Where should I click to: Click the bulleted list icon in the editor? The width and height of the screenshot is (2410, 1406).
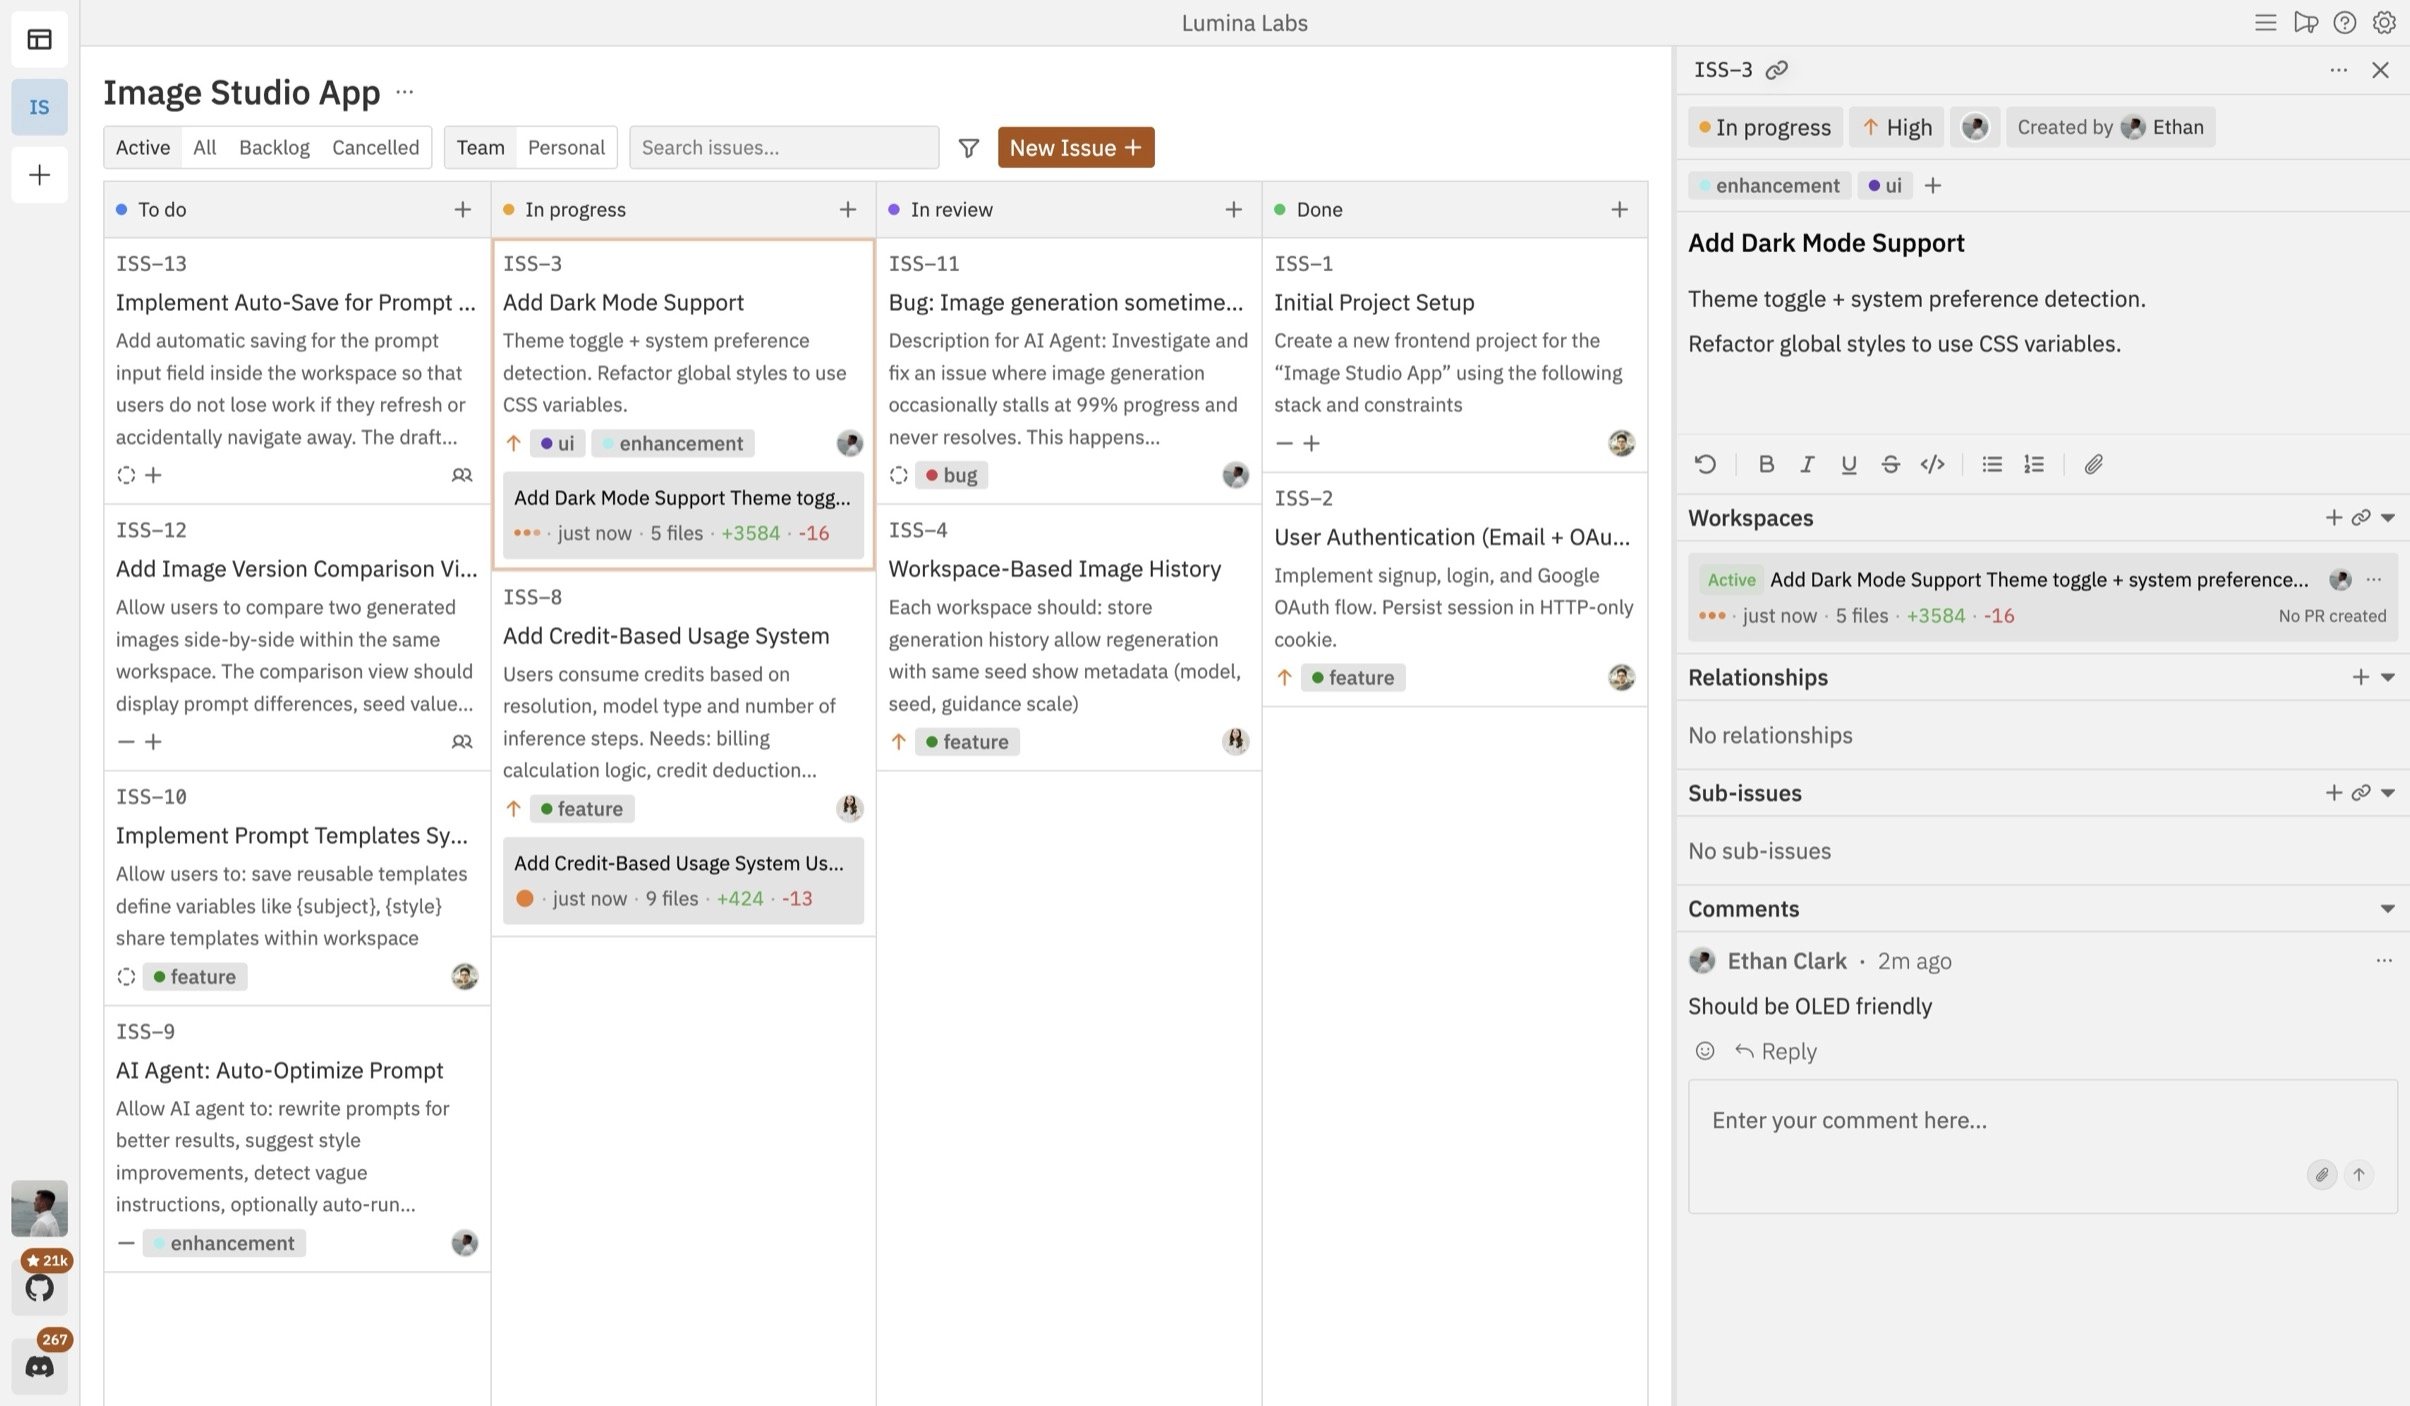(1991, 463)
